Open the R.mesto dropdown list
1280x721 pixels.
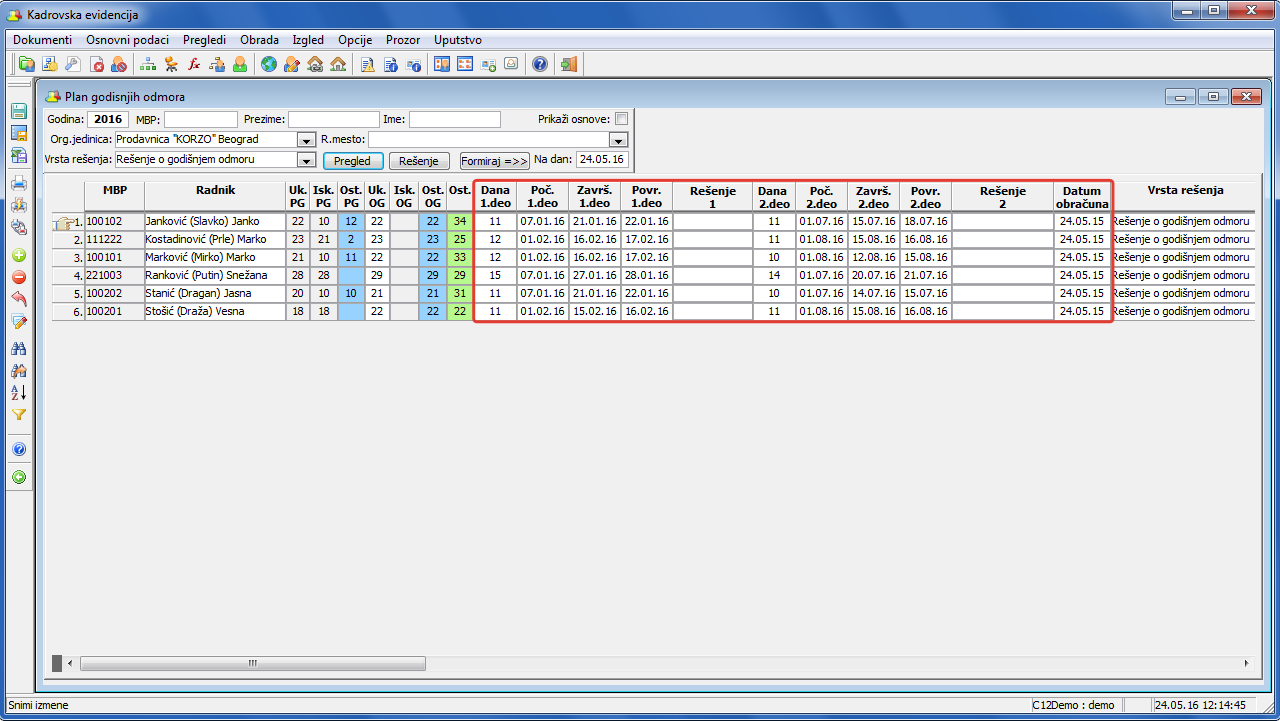[618, 140]
